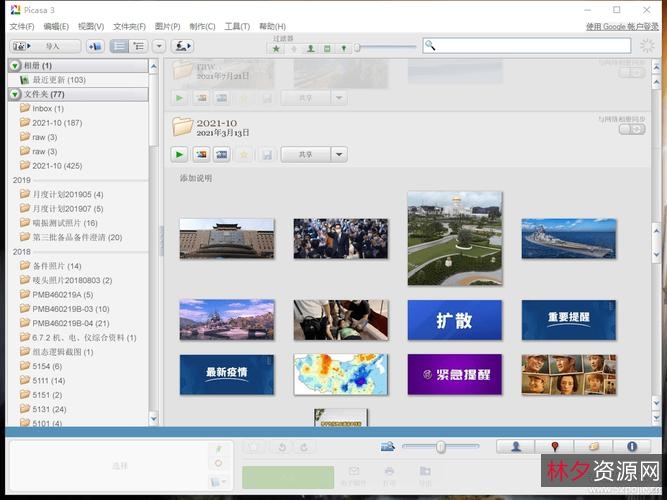Screen dimensions: 667x500
Task: Collapse the 文件夹 (77) section
Action: point(15,94)
